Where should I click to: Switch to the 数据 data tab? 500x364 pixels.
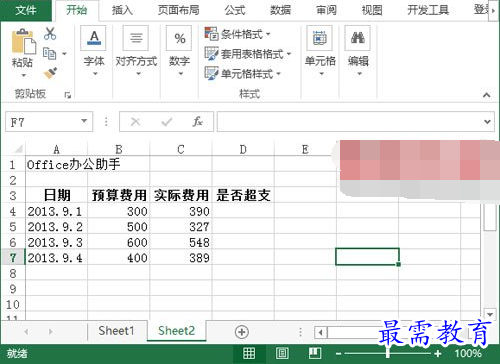click(281, 10)
